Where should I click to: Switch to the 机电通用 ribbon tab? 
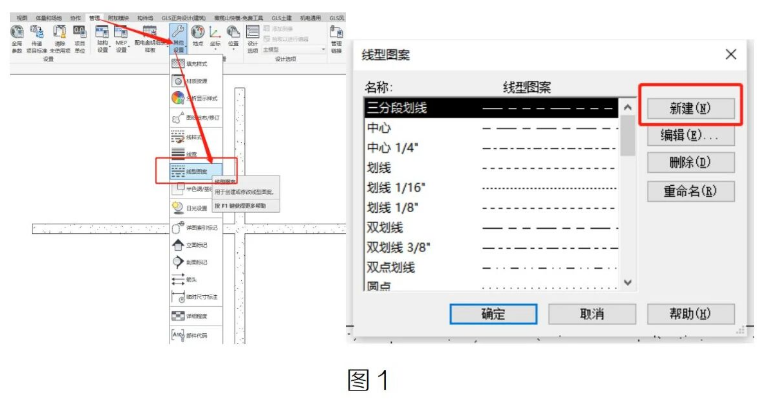click(310, 18)
